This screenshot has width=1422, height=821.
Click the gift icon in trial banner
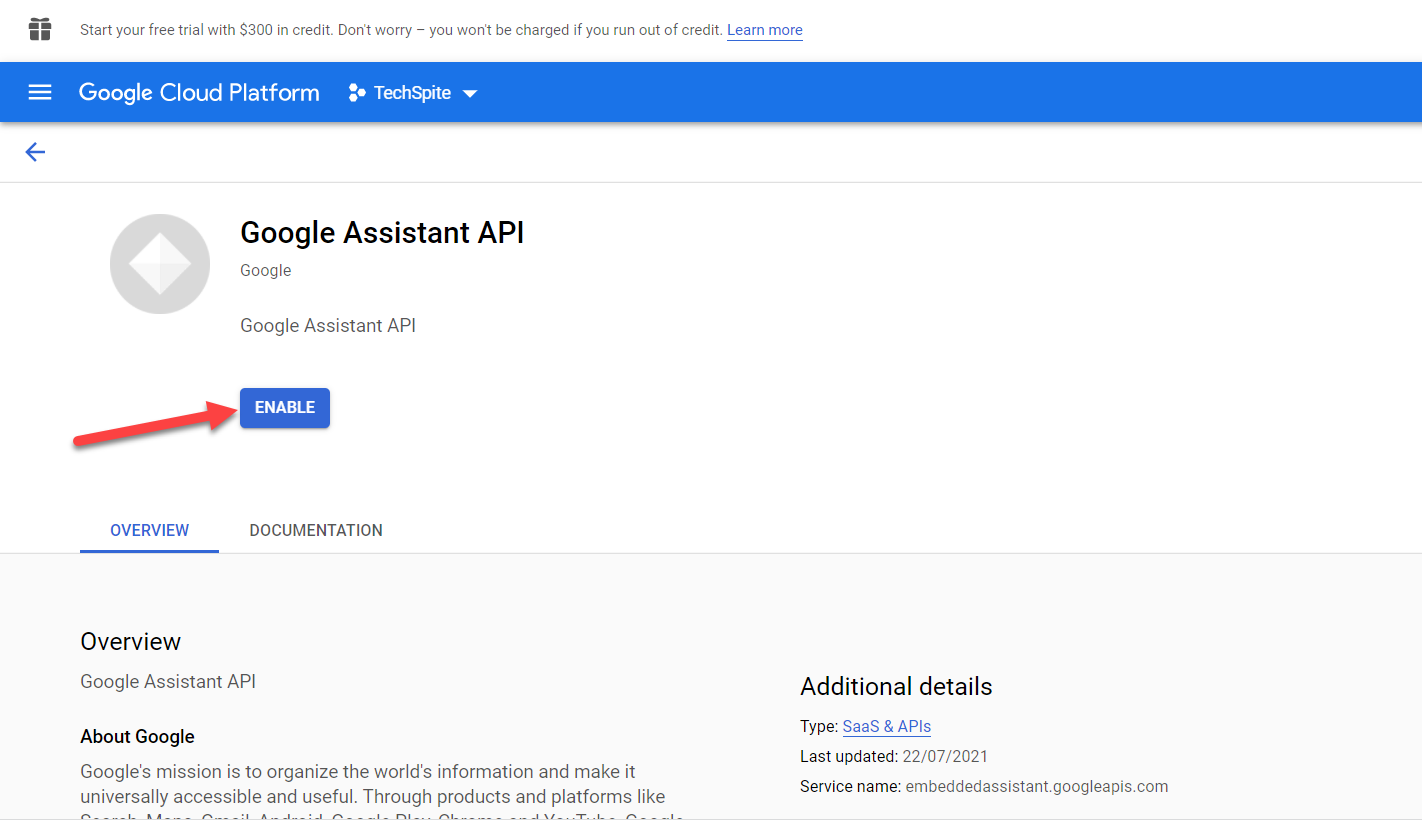pos(40,29)
